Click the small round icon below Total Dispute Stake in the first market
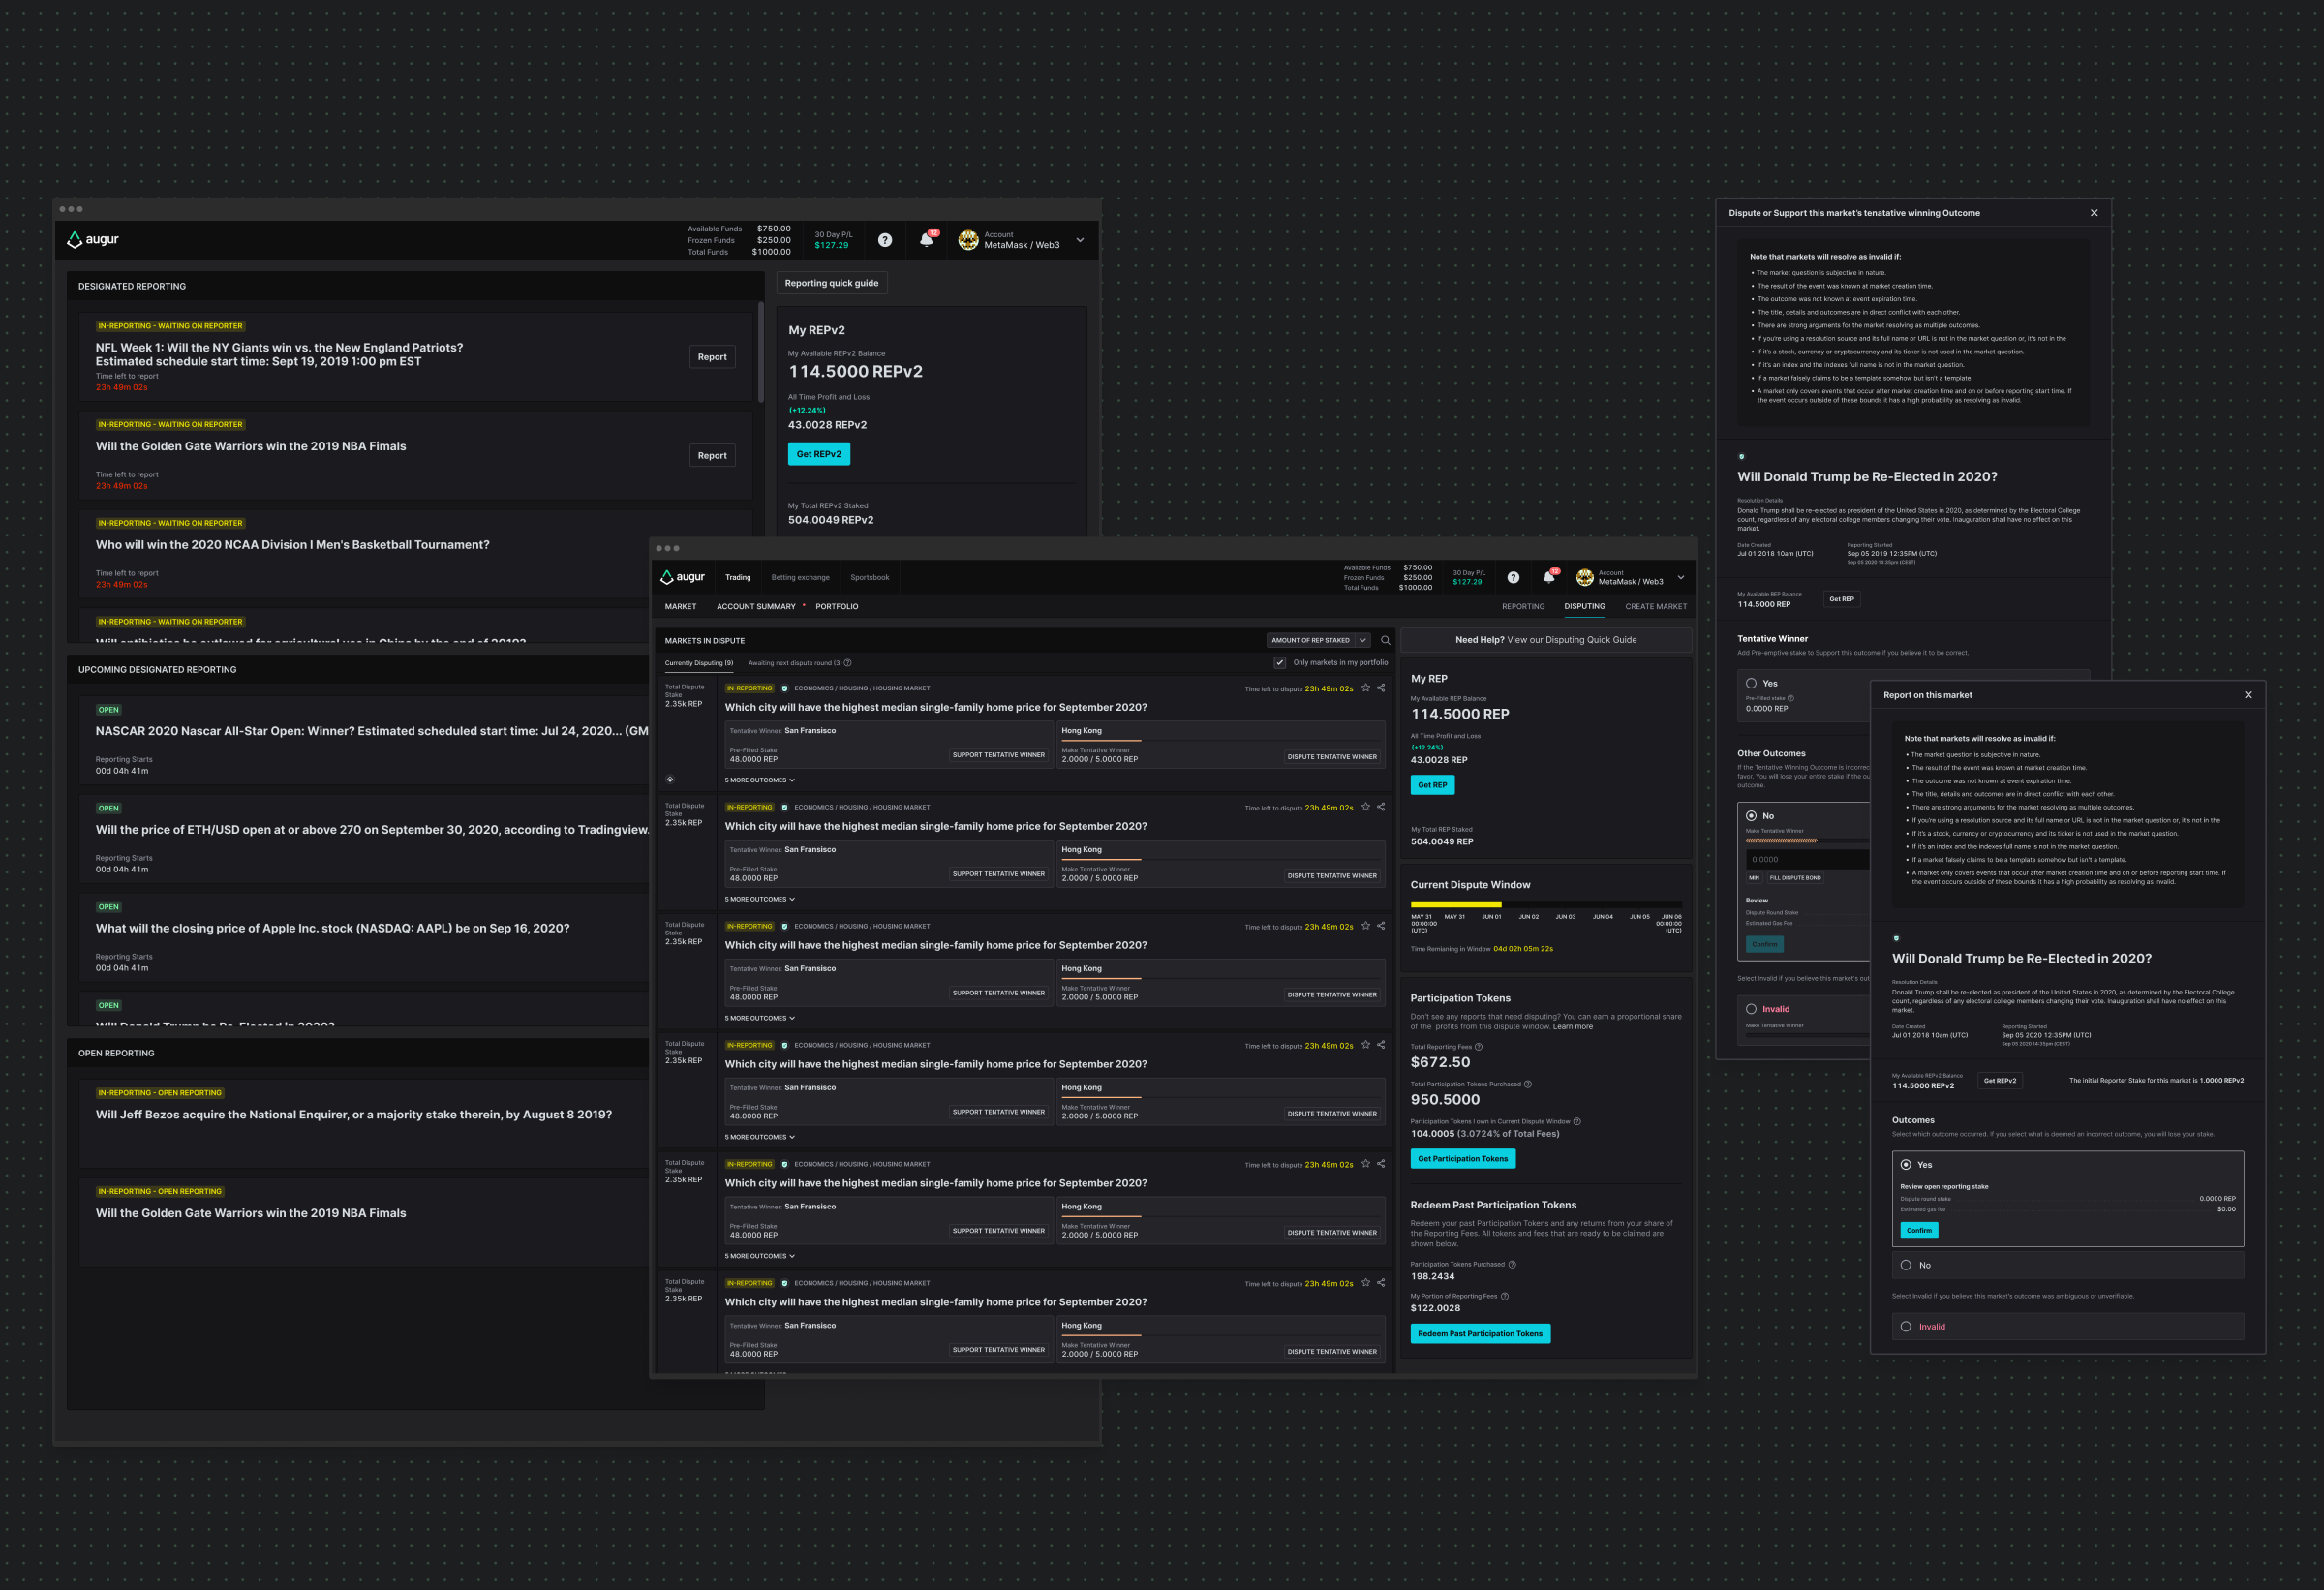Screen dimensions: 2324x1590 click(x=670, y=779)
